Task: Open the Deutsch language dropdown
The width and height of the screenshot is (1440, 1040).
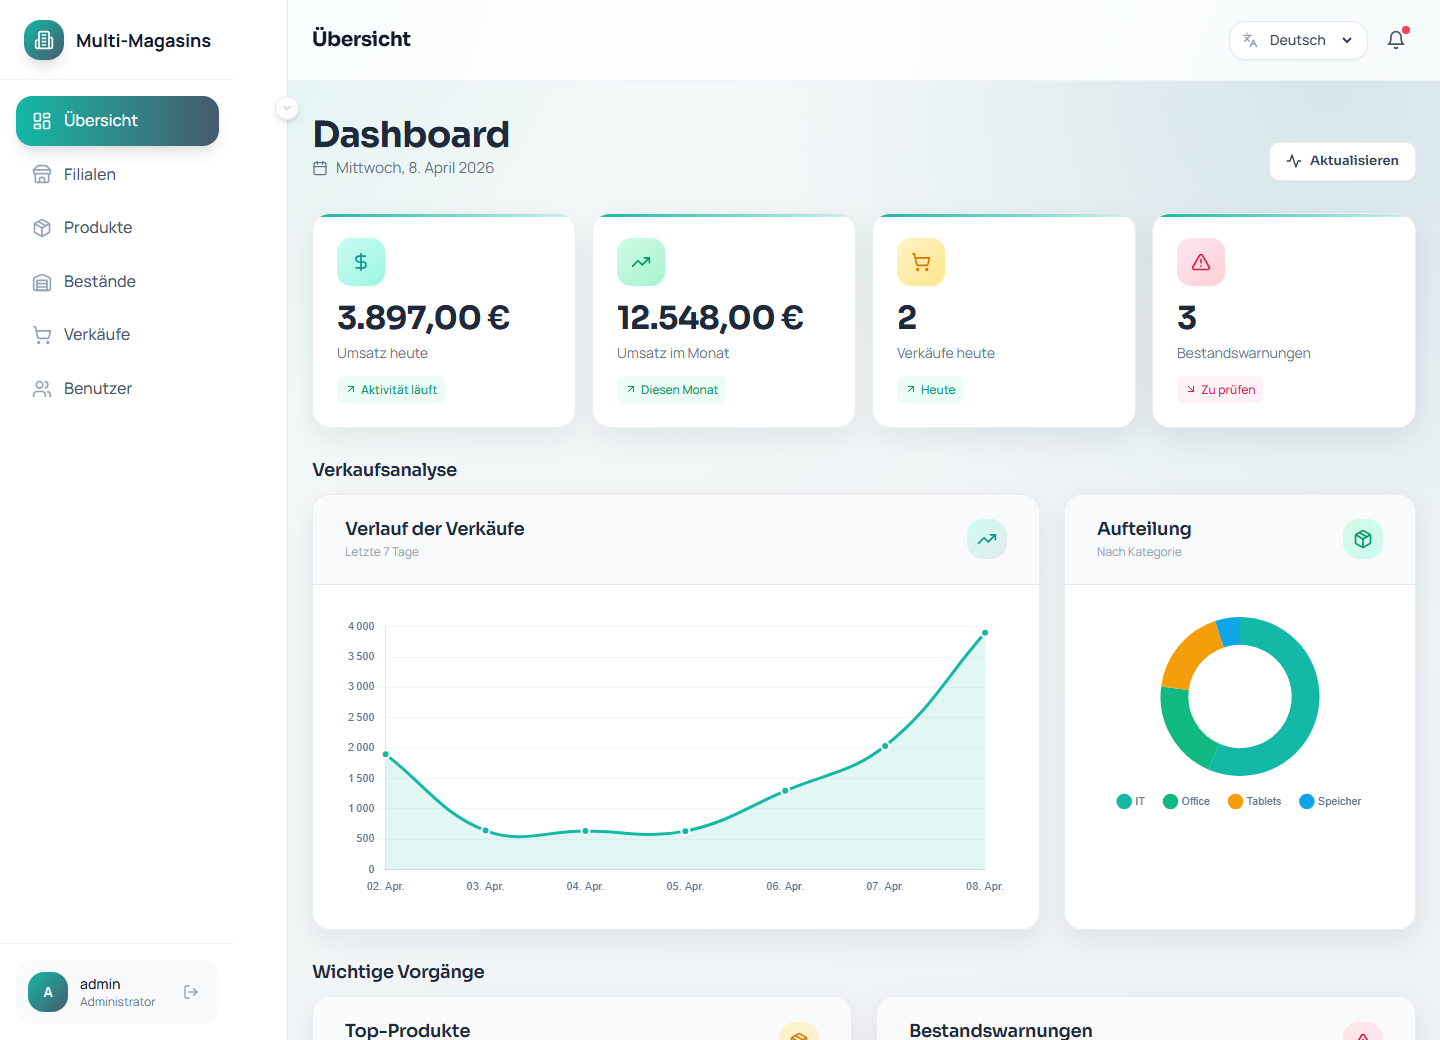Action: 1298,40
